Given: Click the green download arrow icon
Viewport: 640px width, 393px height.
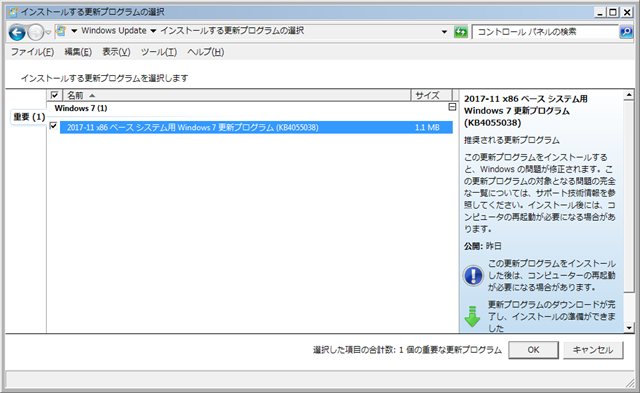Looking at the screenshot, I should coord(473,316).
